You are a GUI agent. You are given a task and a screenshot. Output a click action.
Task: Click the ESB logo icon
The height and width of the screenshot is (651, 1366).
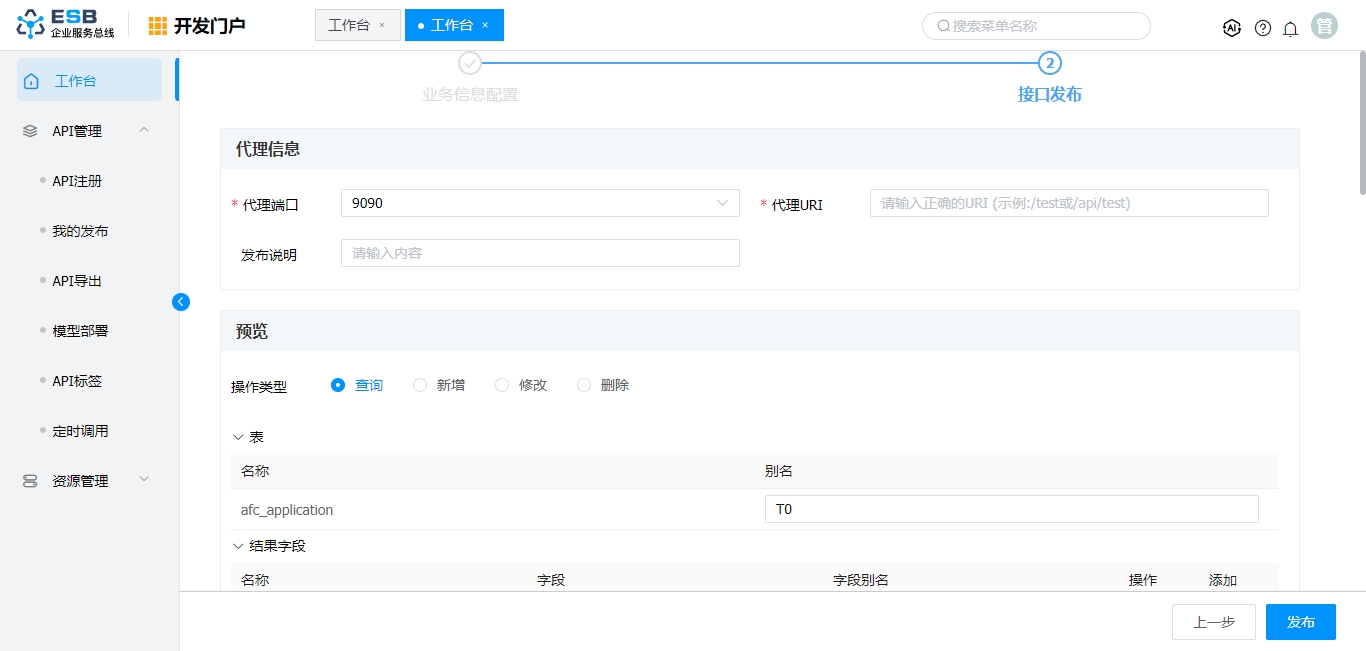click(31, 25)
